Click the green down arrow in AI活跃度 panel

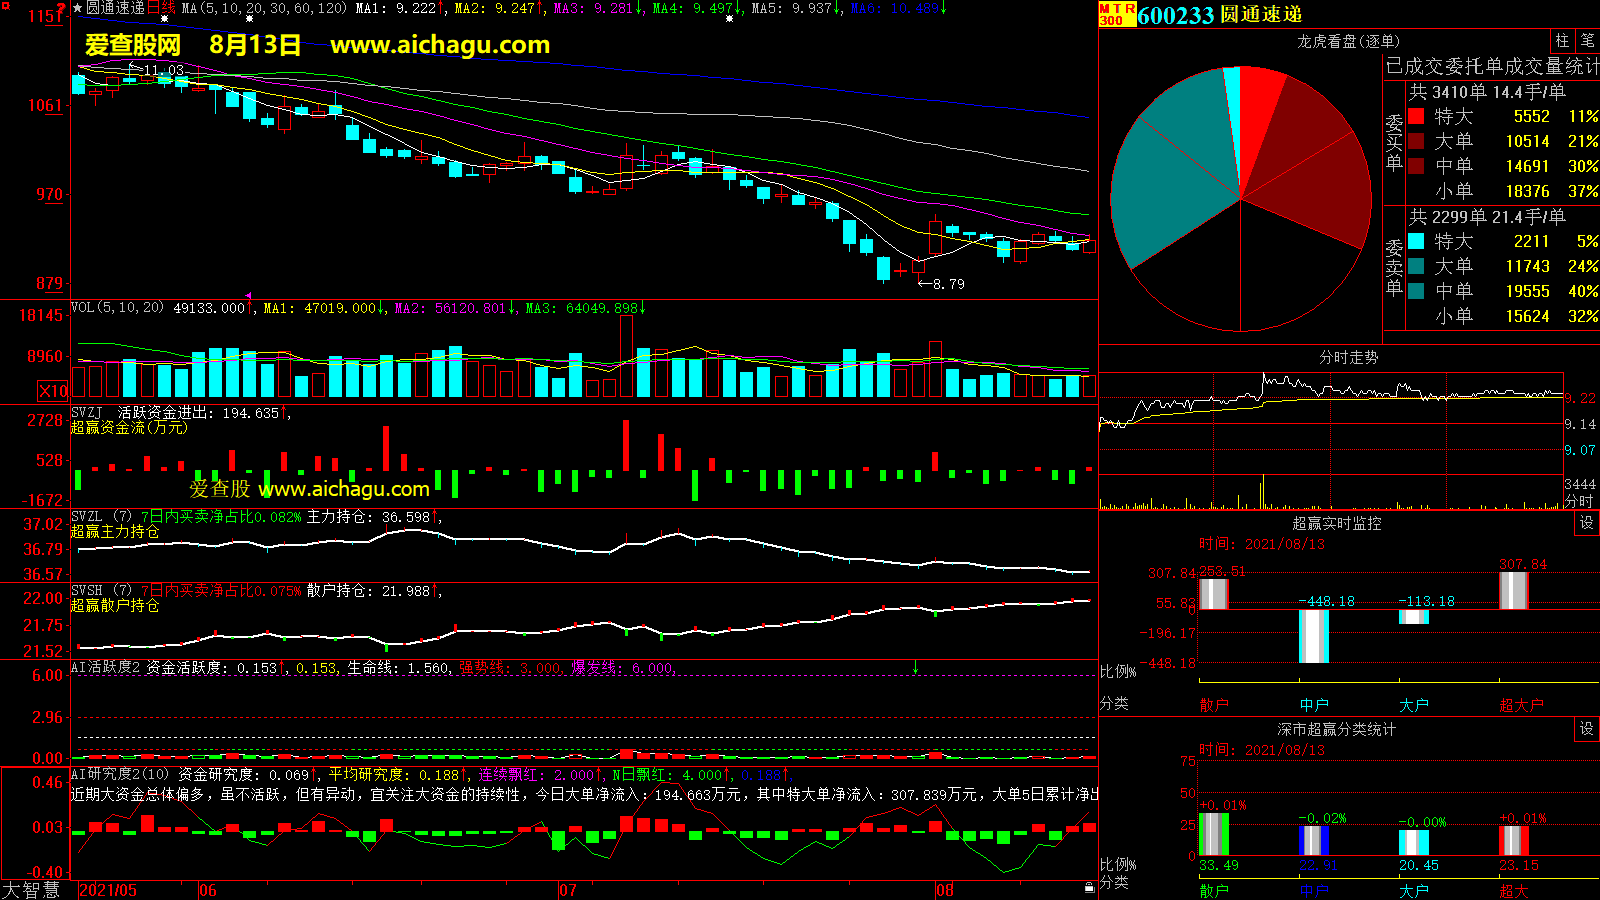pyautogui.click(x=915, y=667)
